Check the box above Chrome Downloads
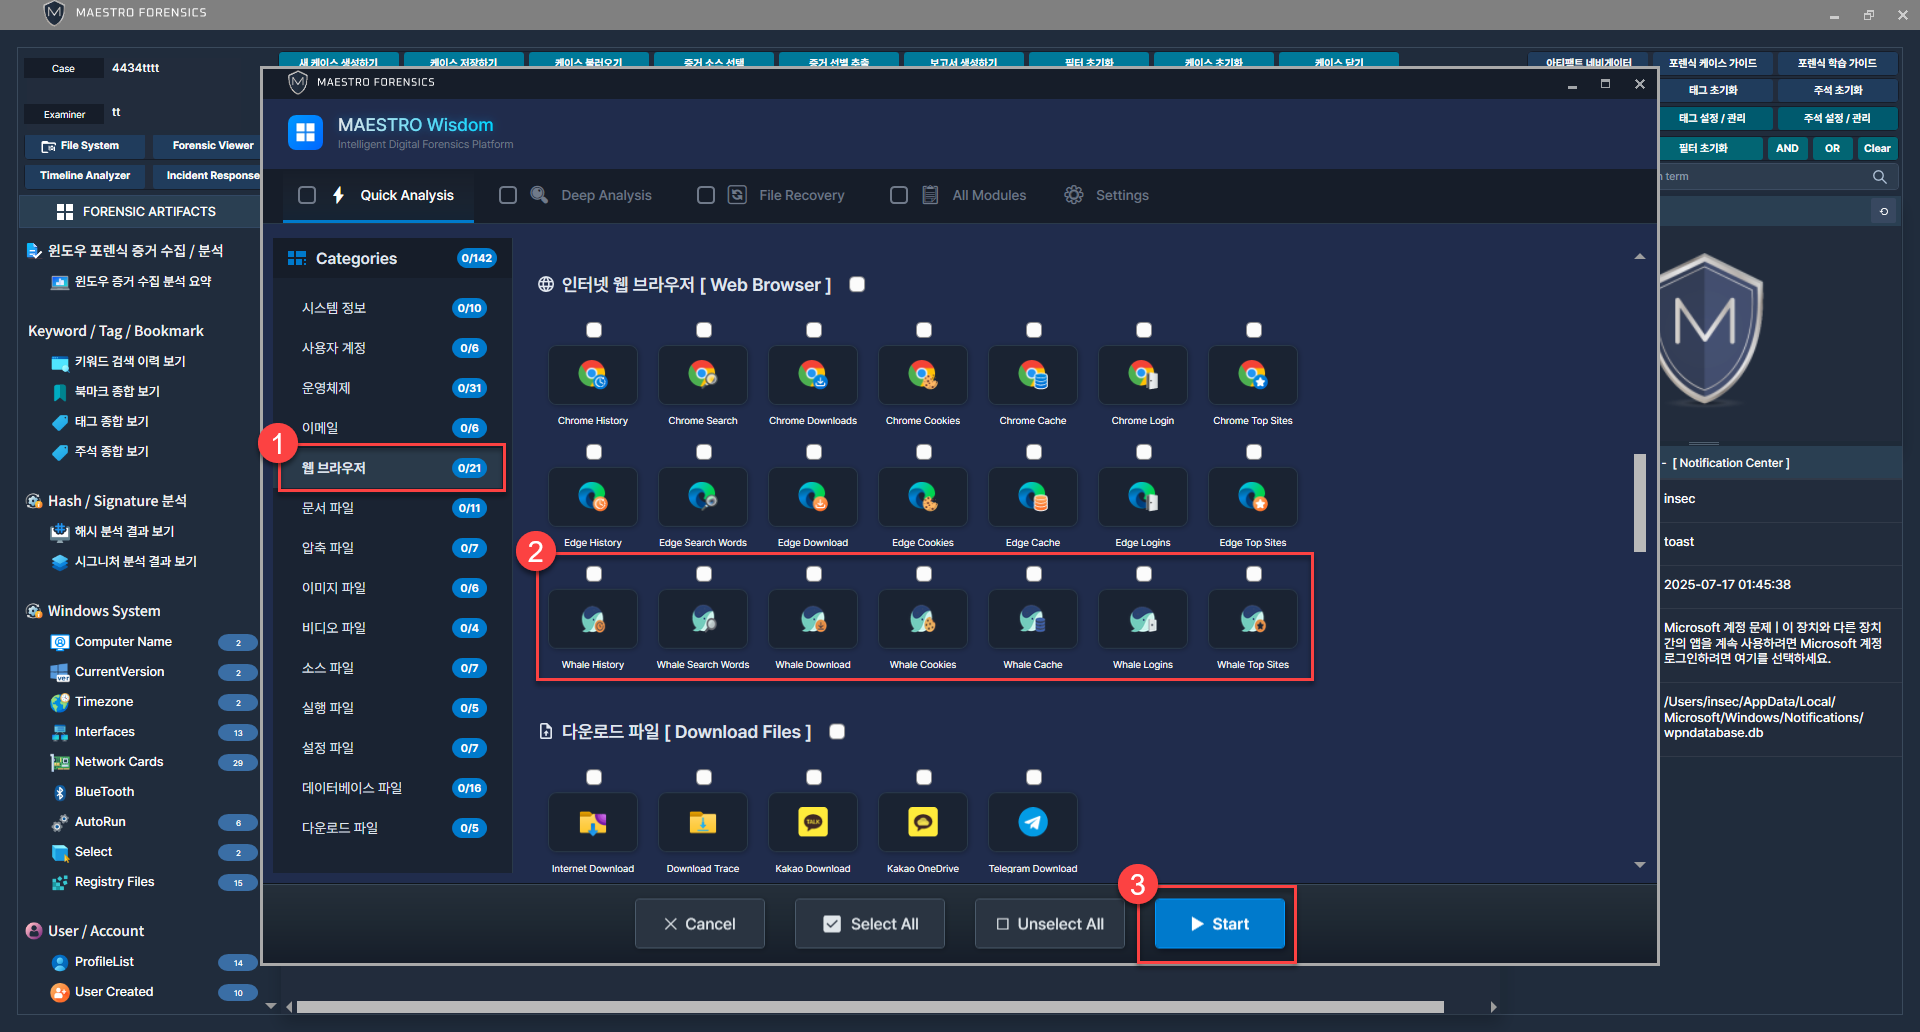1920x1032 pixels. 814,330
